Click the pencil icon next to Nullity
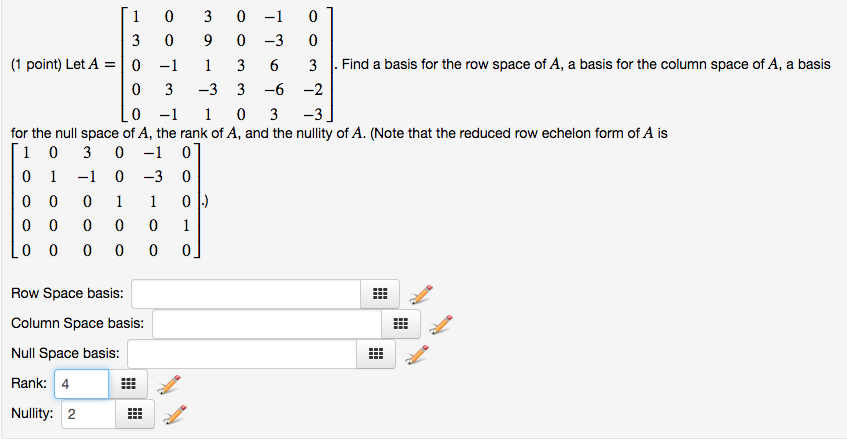This screenshot has height=440, width=847. coord(176,413)
